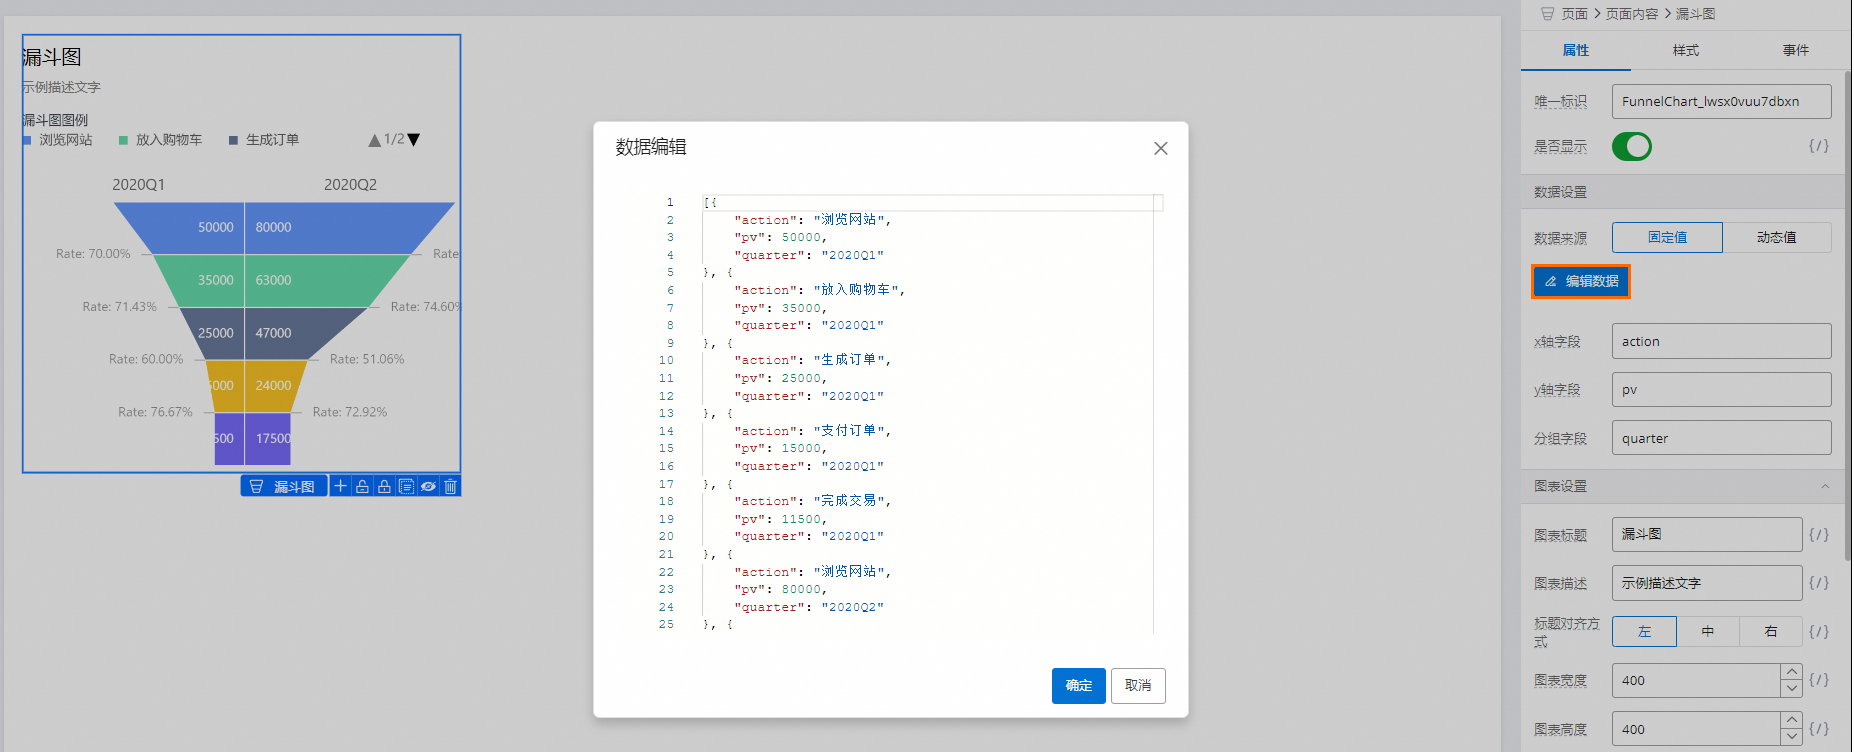Screen dimensions: 1854x752
Task: Align the title with the 左 option
Action: pyautogui.click(x=1644, y=632)
